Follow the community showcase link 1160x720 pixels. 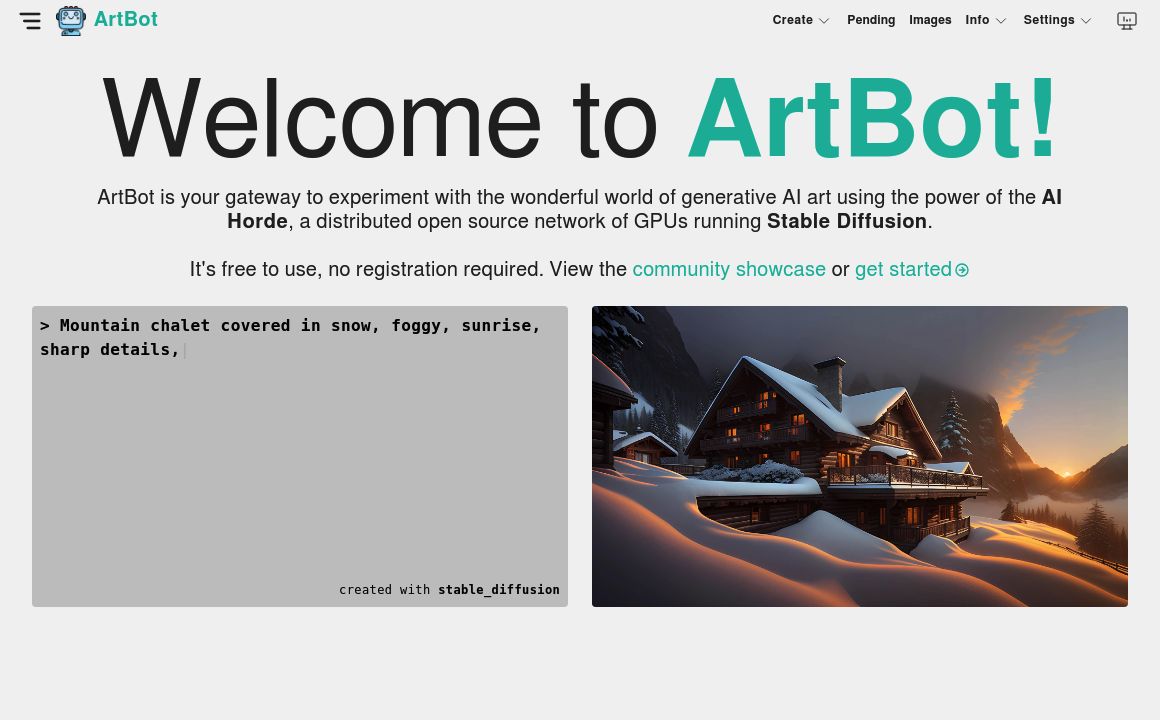pos(729,270)
